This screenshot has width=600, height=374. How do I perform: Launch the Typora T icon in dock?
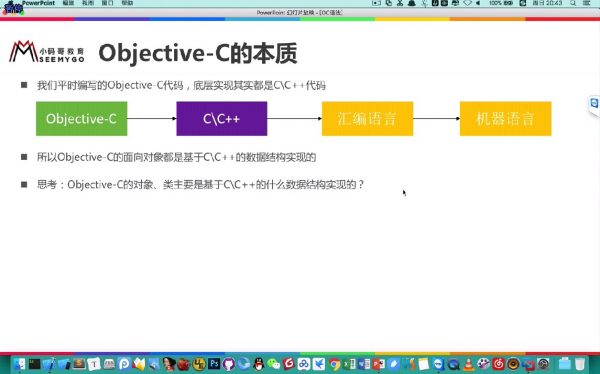click(x=94, y=364)
